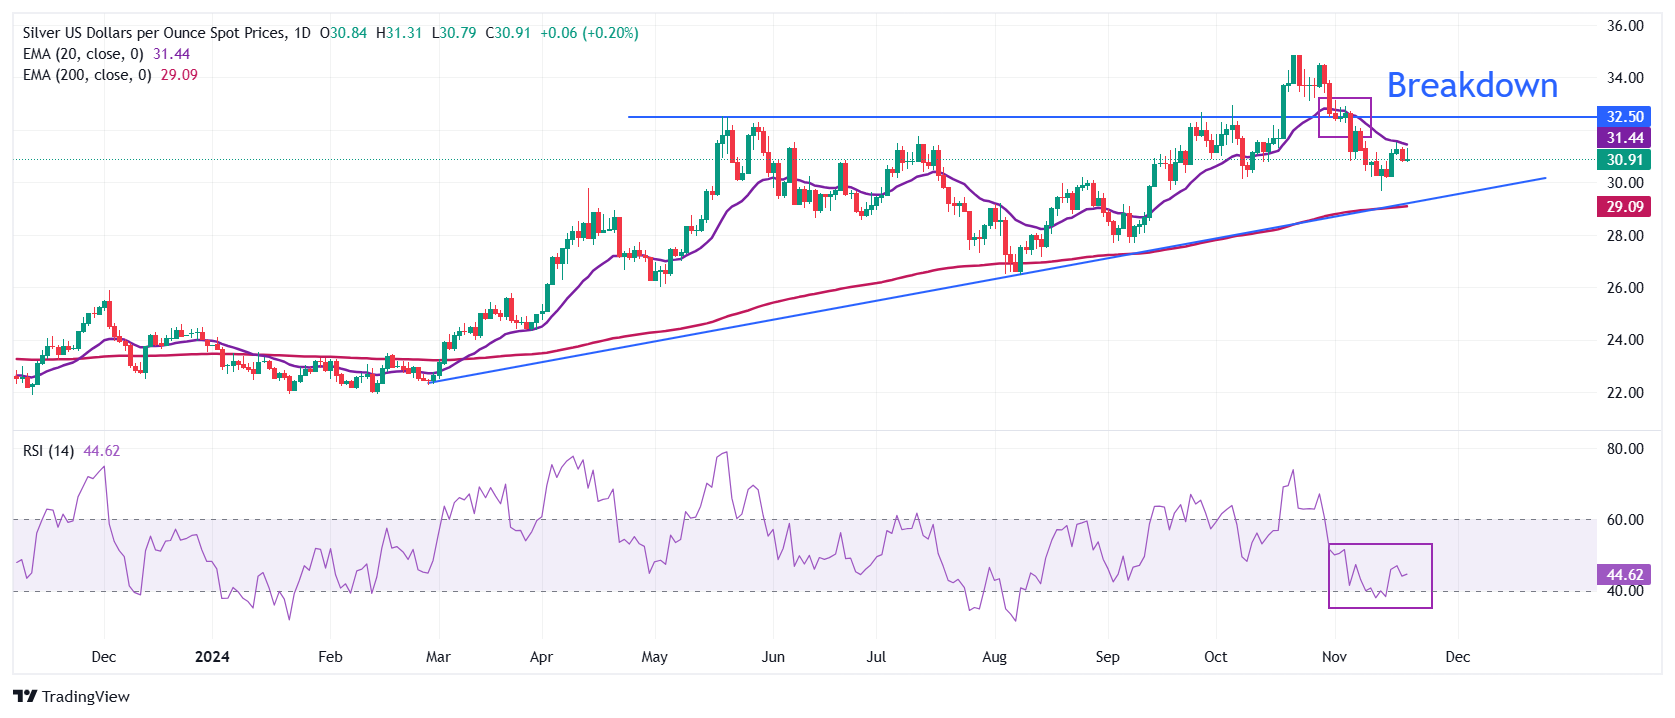1675x718 pixels.
Task: Click the 22.00 price axis label
Action: (1625, 393)
